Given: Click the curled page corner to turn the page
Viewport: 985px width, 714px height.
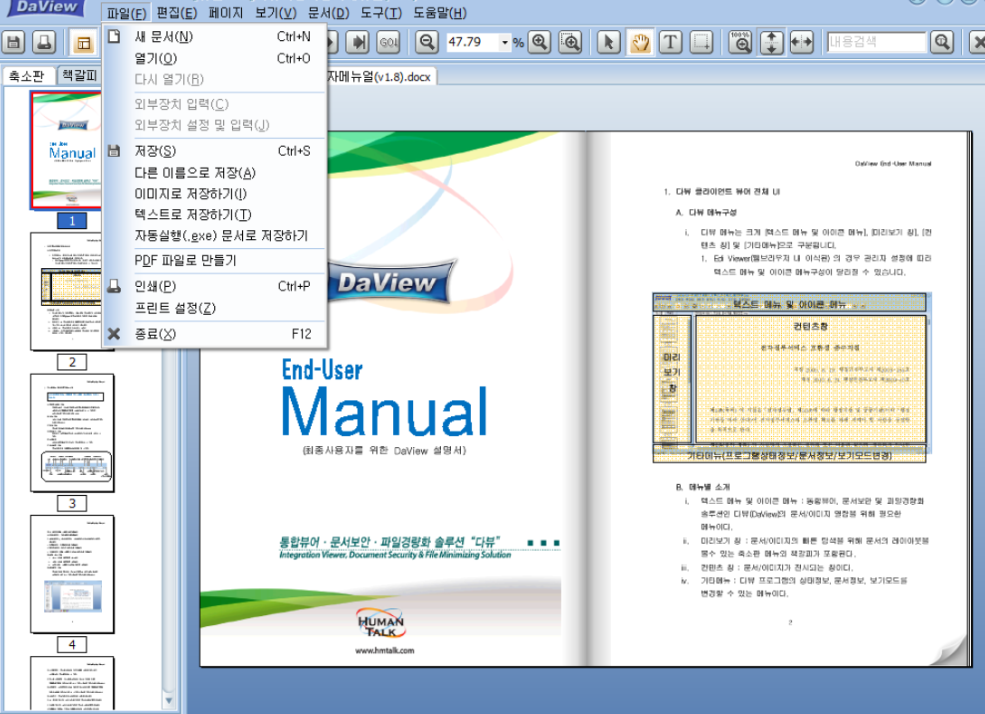Looking at the screenshot, I should point(951,649).
